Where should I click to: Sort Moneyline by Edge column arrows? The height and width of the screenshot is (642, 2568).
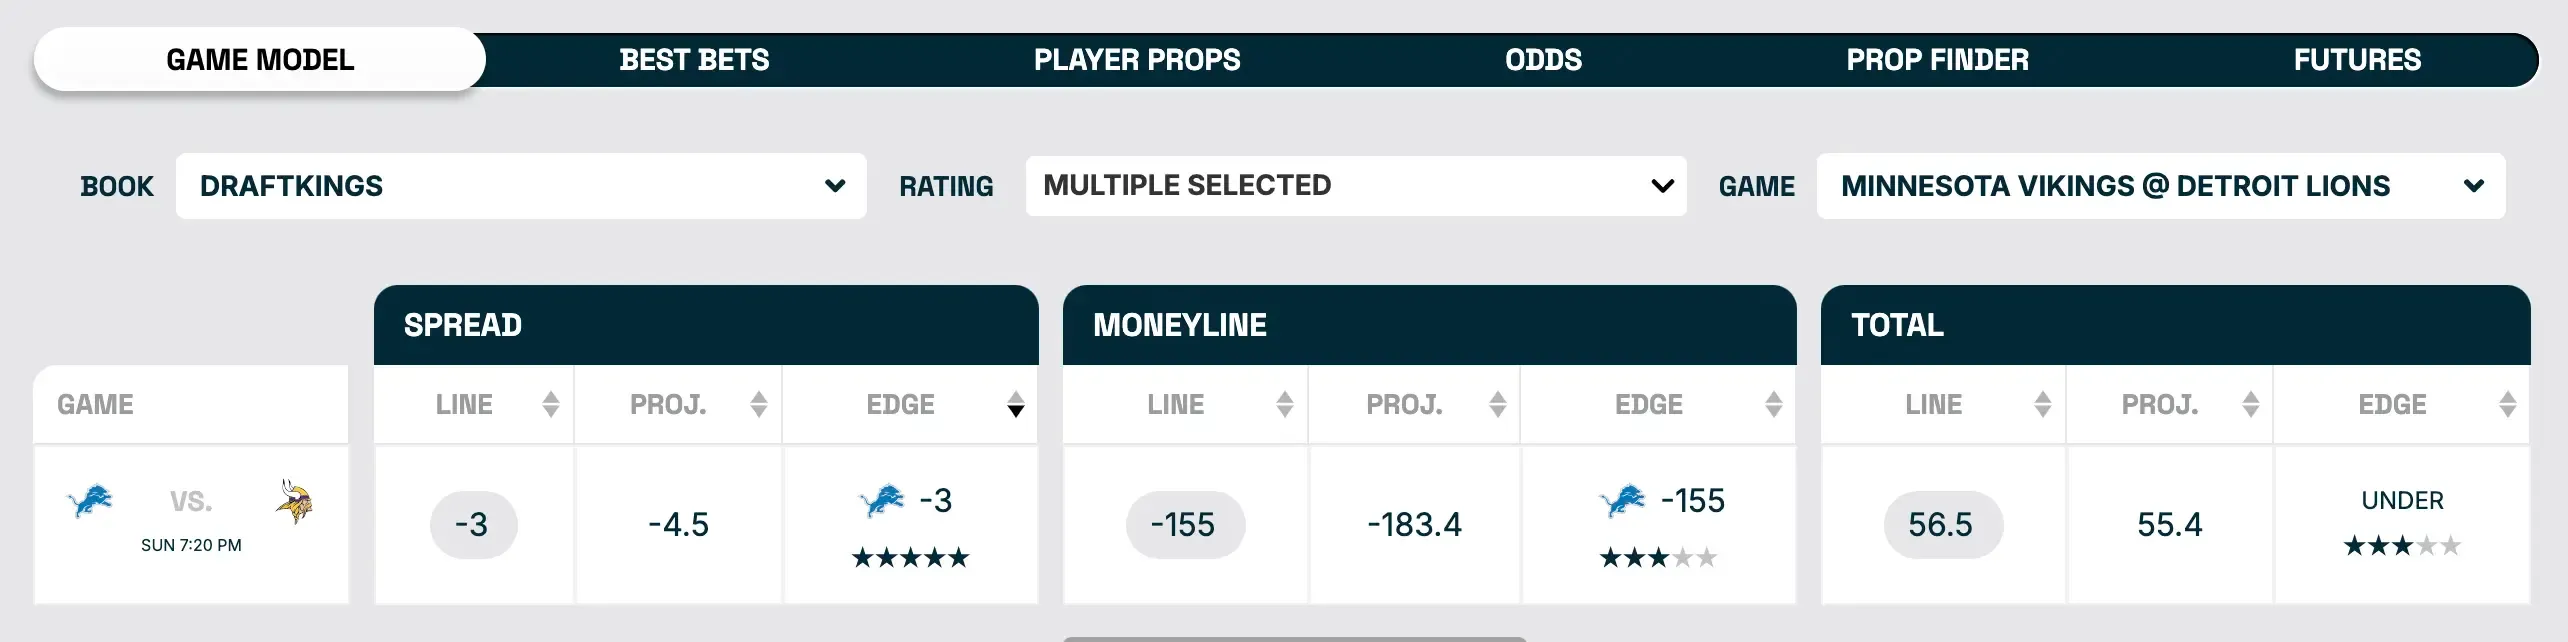pyautogui.click(x=1774, y=404)
